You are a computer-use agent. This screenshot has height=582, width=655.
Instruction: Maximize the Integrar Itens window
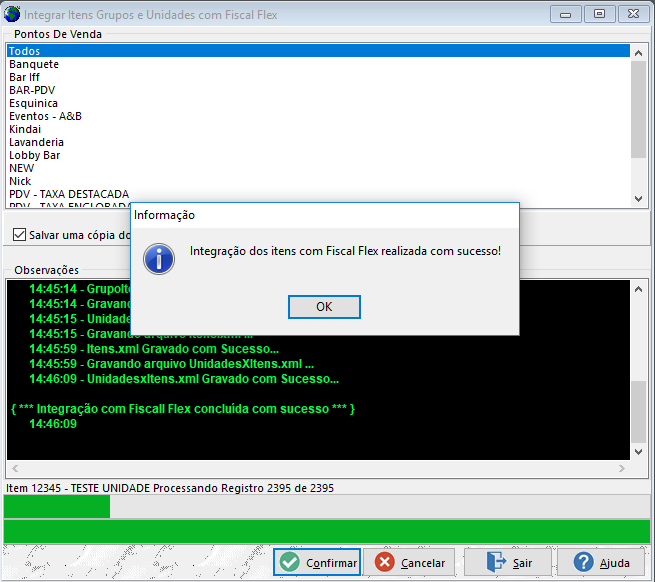[599, 15]
